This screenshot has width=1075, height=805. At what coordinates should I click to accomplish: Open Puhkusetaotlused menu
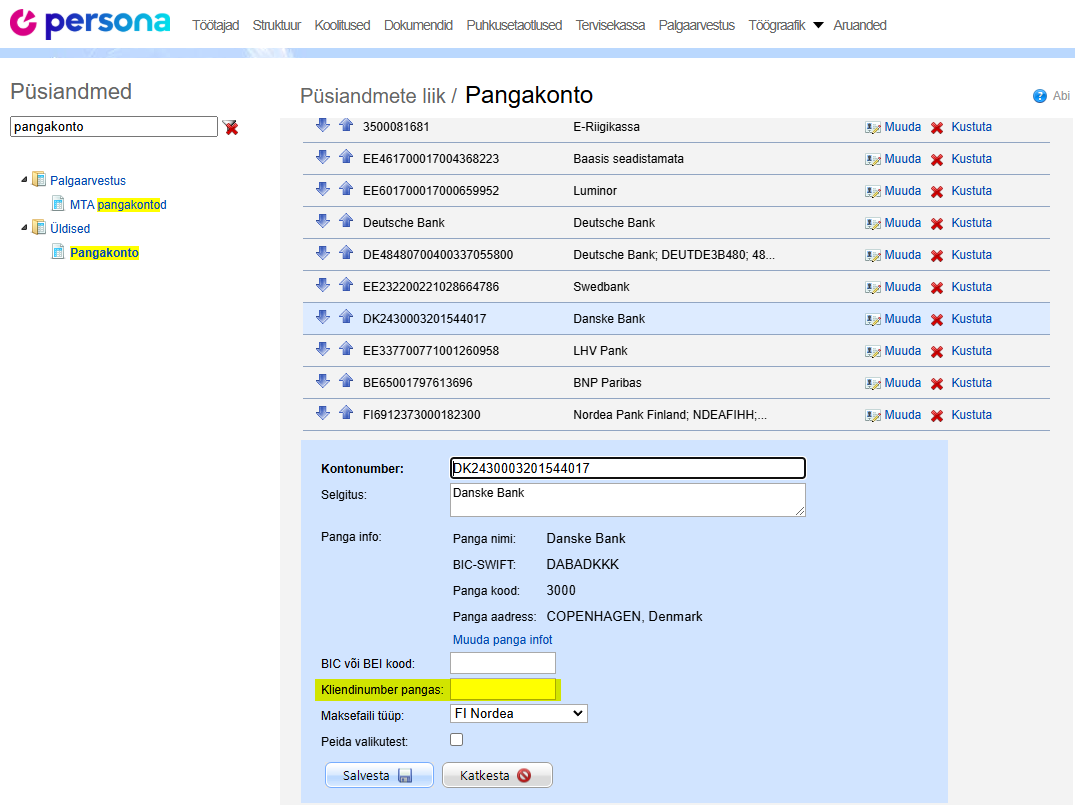pyautogui.click(x=514, y=25)
